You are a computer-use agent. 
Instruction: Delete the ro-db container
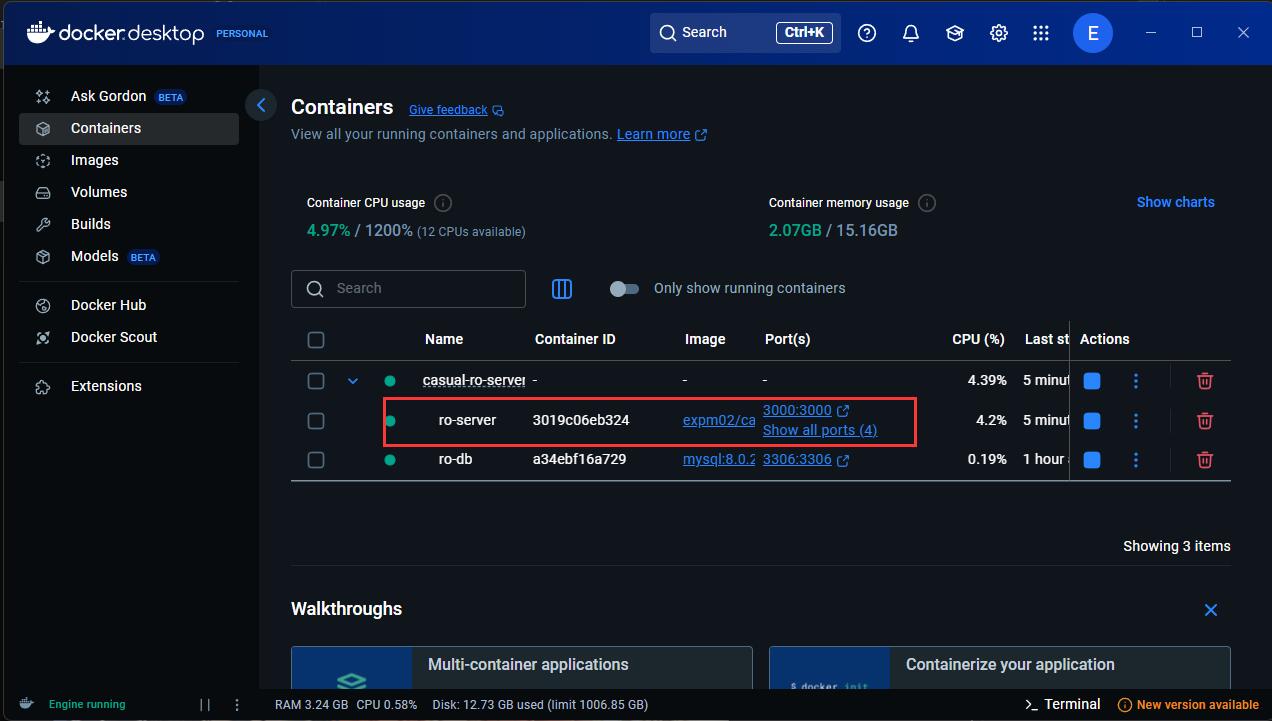(x=1205, y=460)
